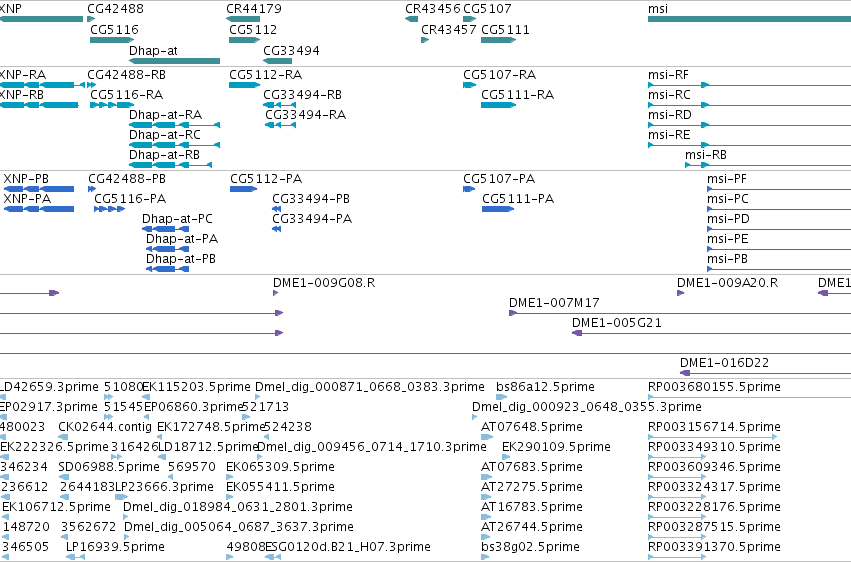Select the msi-PD protein label
The width and height of the screenshot is (851, 562).
tap(728, 219)
